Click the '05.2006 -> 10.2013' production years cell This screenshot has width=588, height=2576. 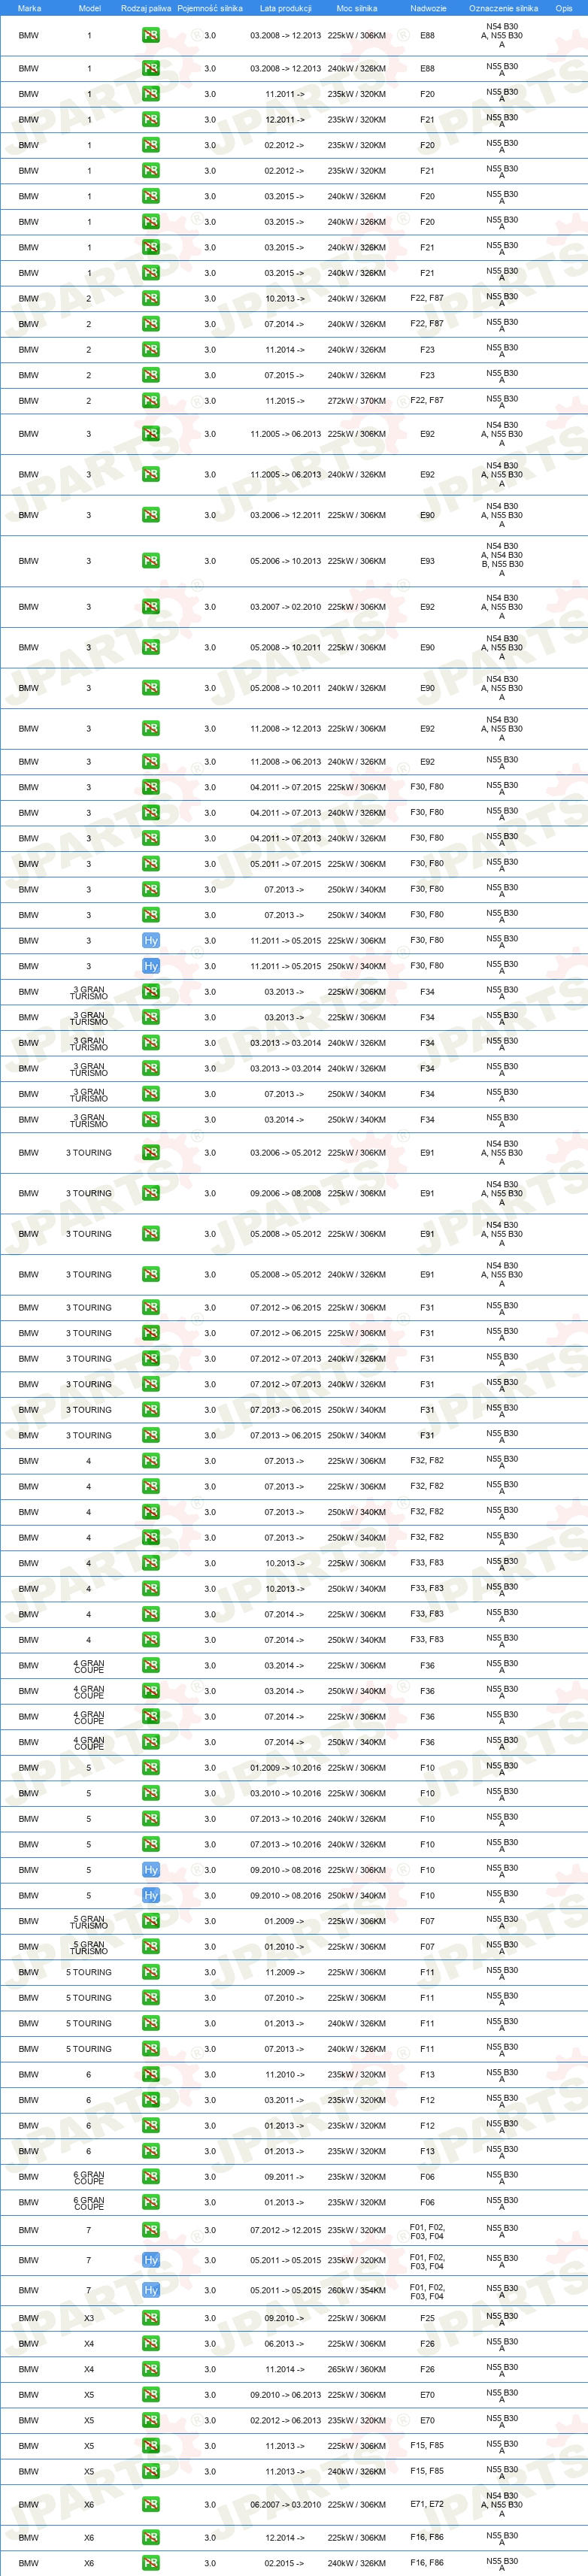(285, 561)
